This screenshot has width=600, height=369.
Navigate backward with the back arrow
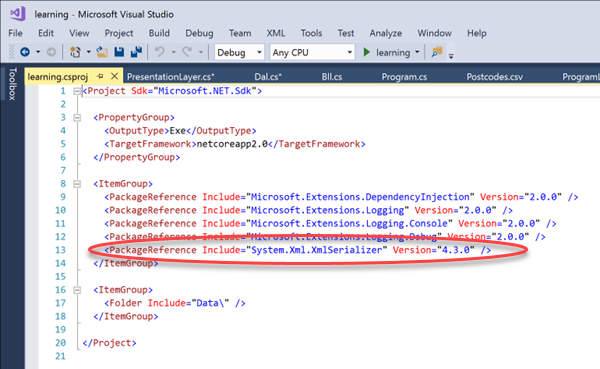[x=25, y=52]
